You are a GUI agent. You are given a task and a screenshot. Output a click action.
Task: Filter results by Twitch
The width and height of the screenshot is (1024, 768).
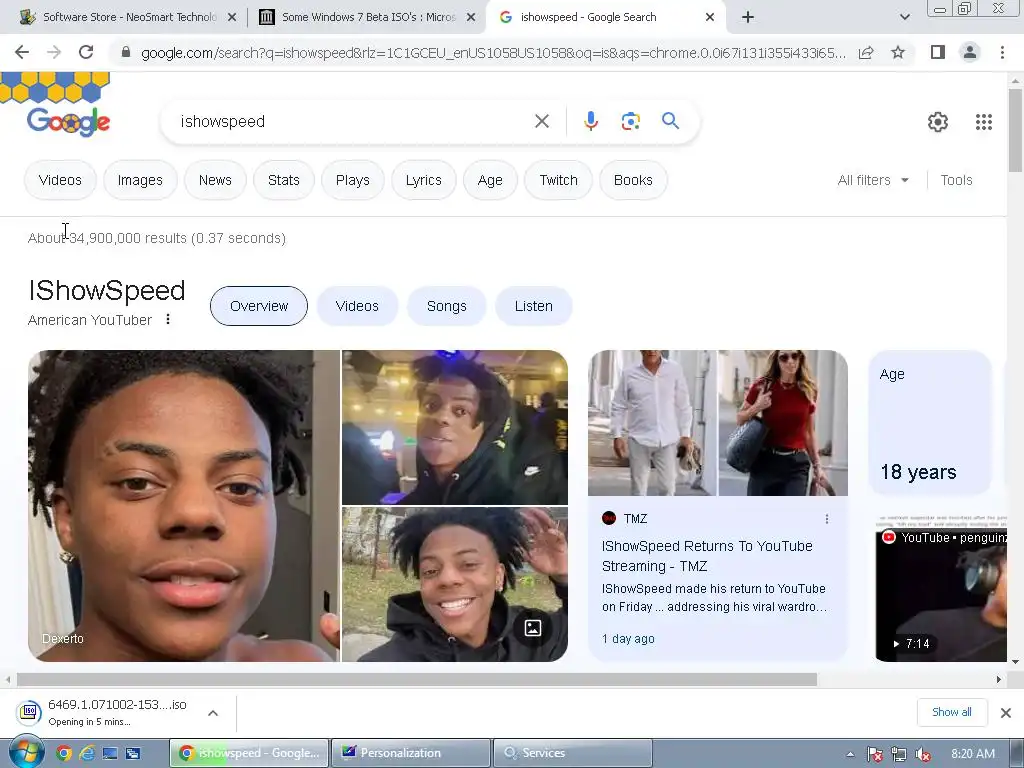[x=558, y=180]
